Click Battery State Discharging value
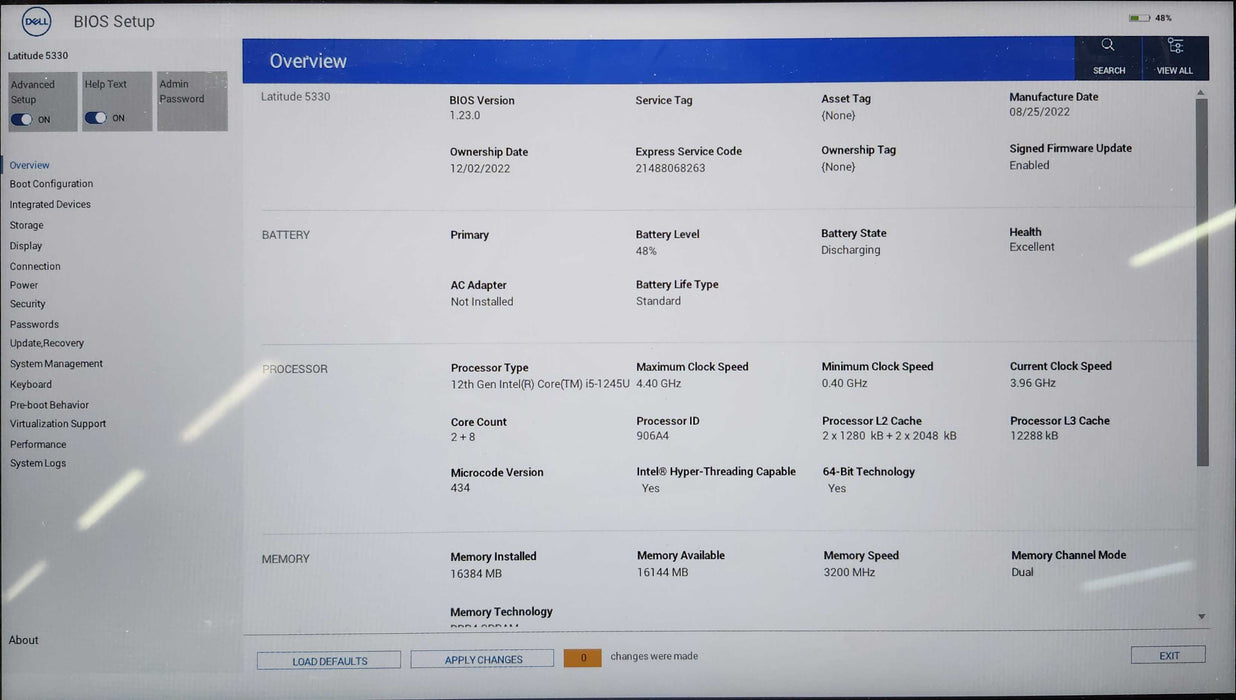This screenshot has height=700, width=1236. point(851,250)
